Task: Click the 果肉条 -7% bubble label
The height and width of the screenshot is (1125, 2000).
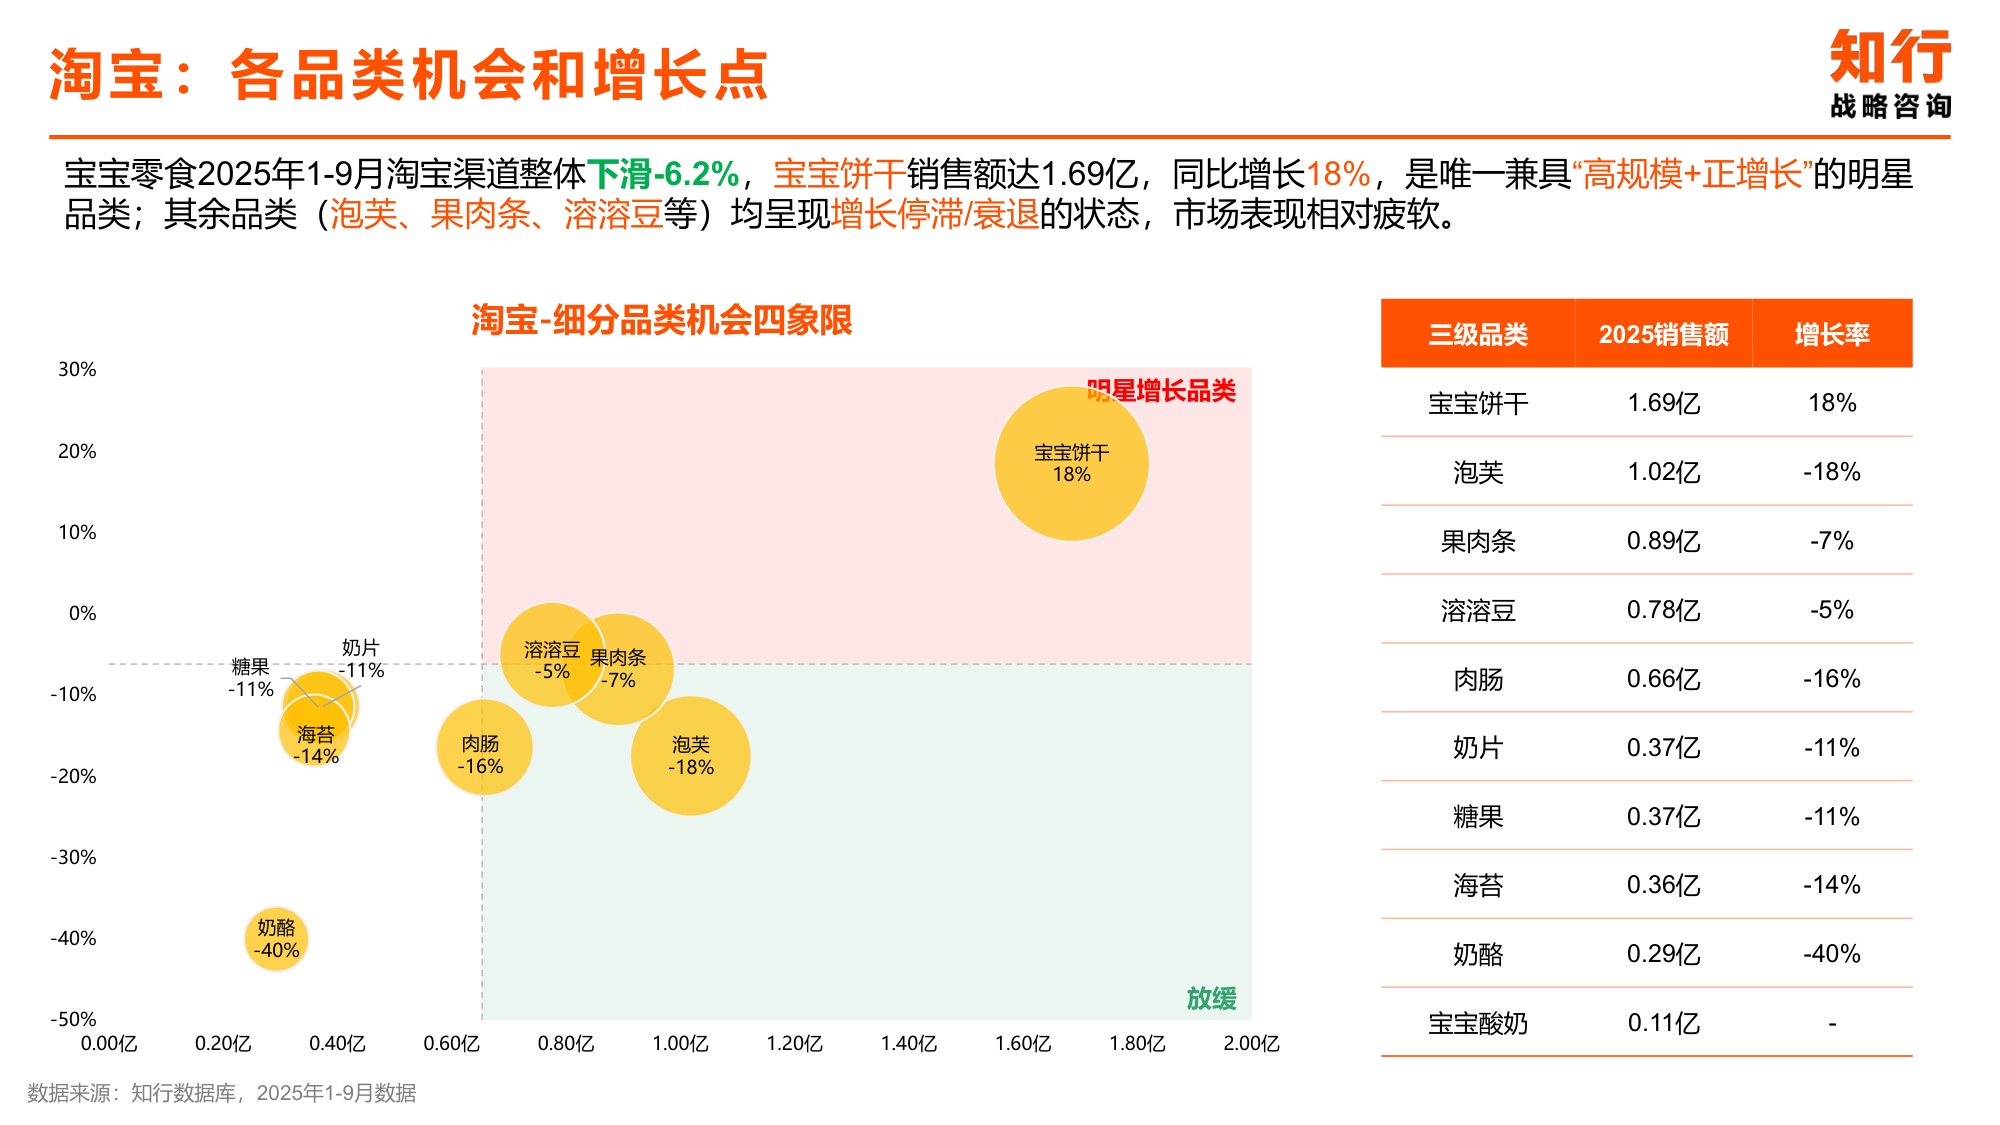Action: 618,669
